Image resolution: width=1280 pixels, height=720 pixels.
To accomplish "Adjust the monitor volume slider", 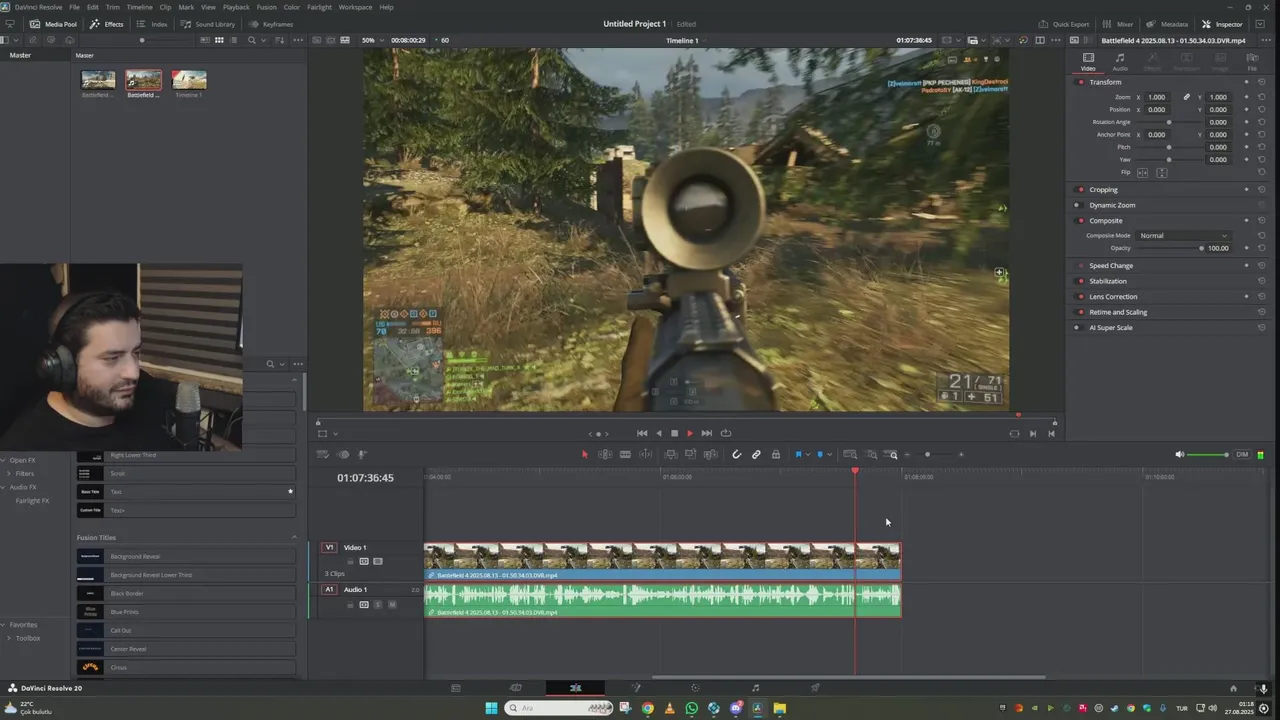I will [x=1209, y=455].
